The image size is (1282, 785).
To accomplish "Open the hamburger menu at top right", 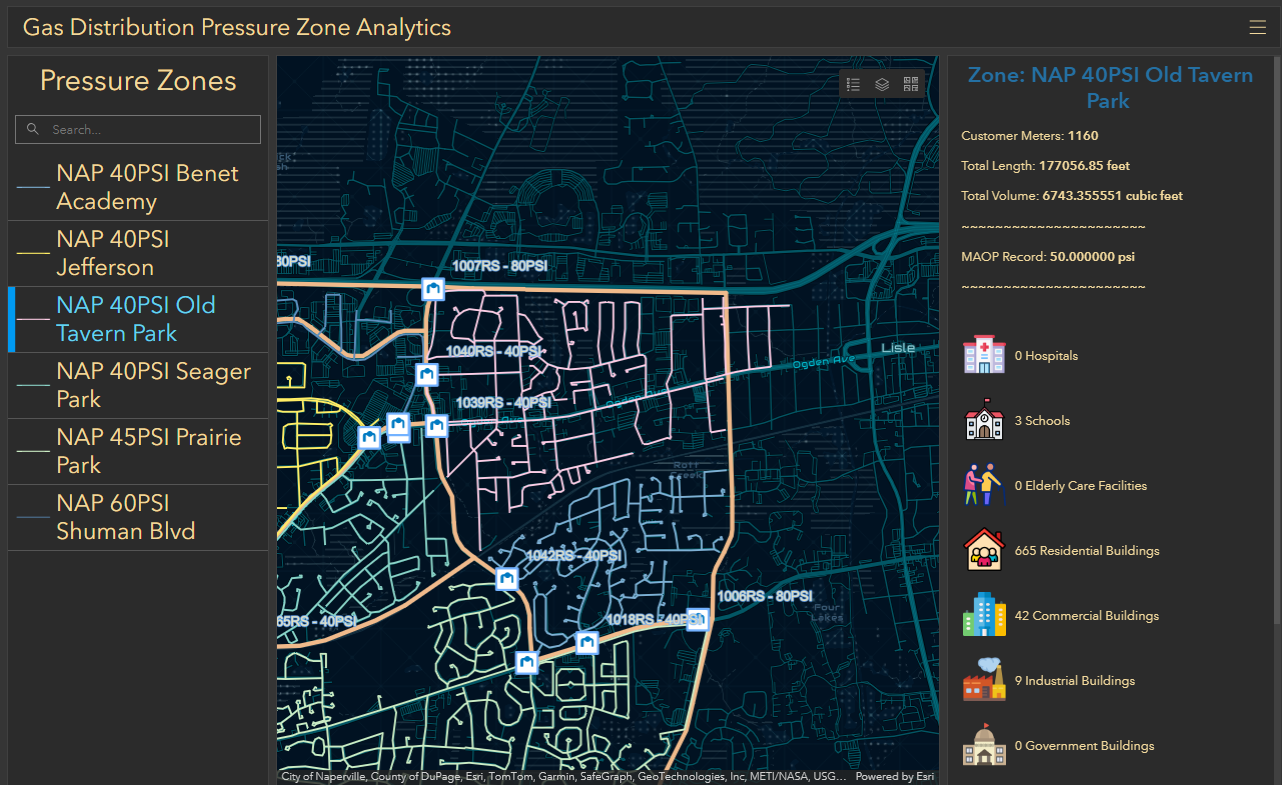I will click(1257, 27).
